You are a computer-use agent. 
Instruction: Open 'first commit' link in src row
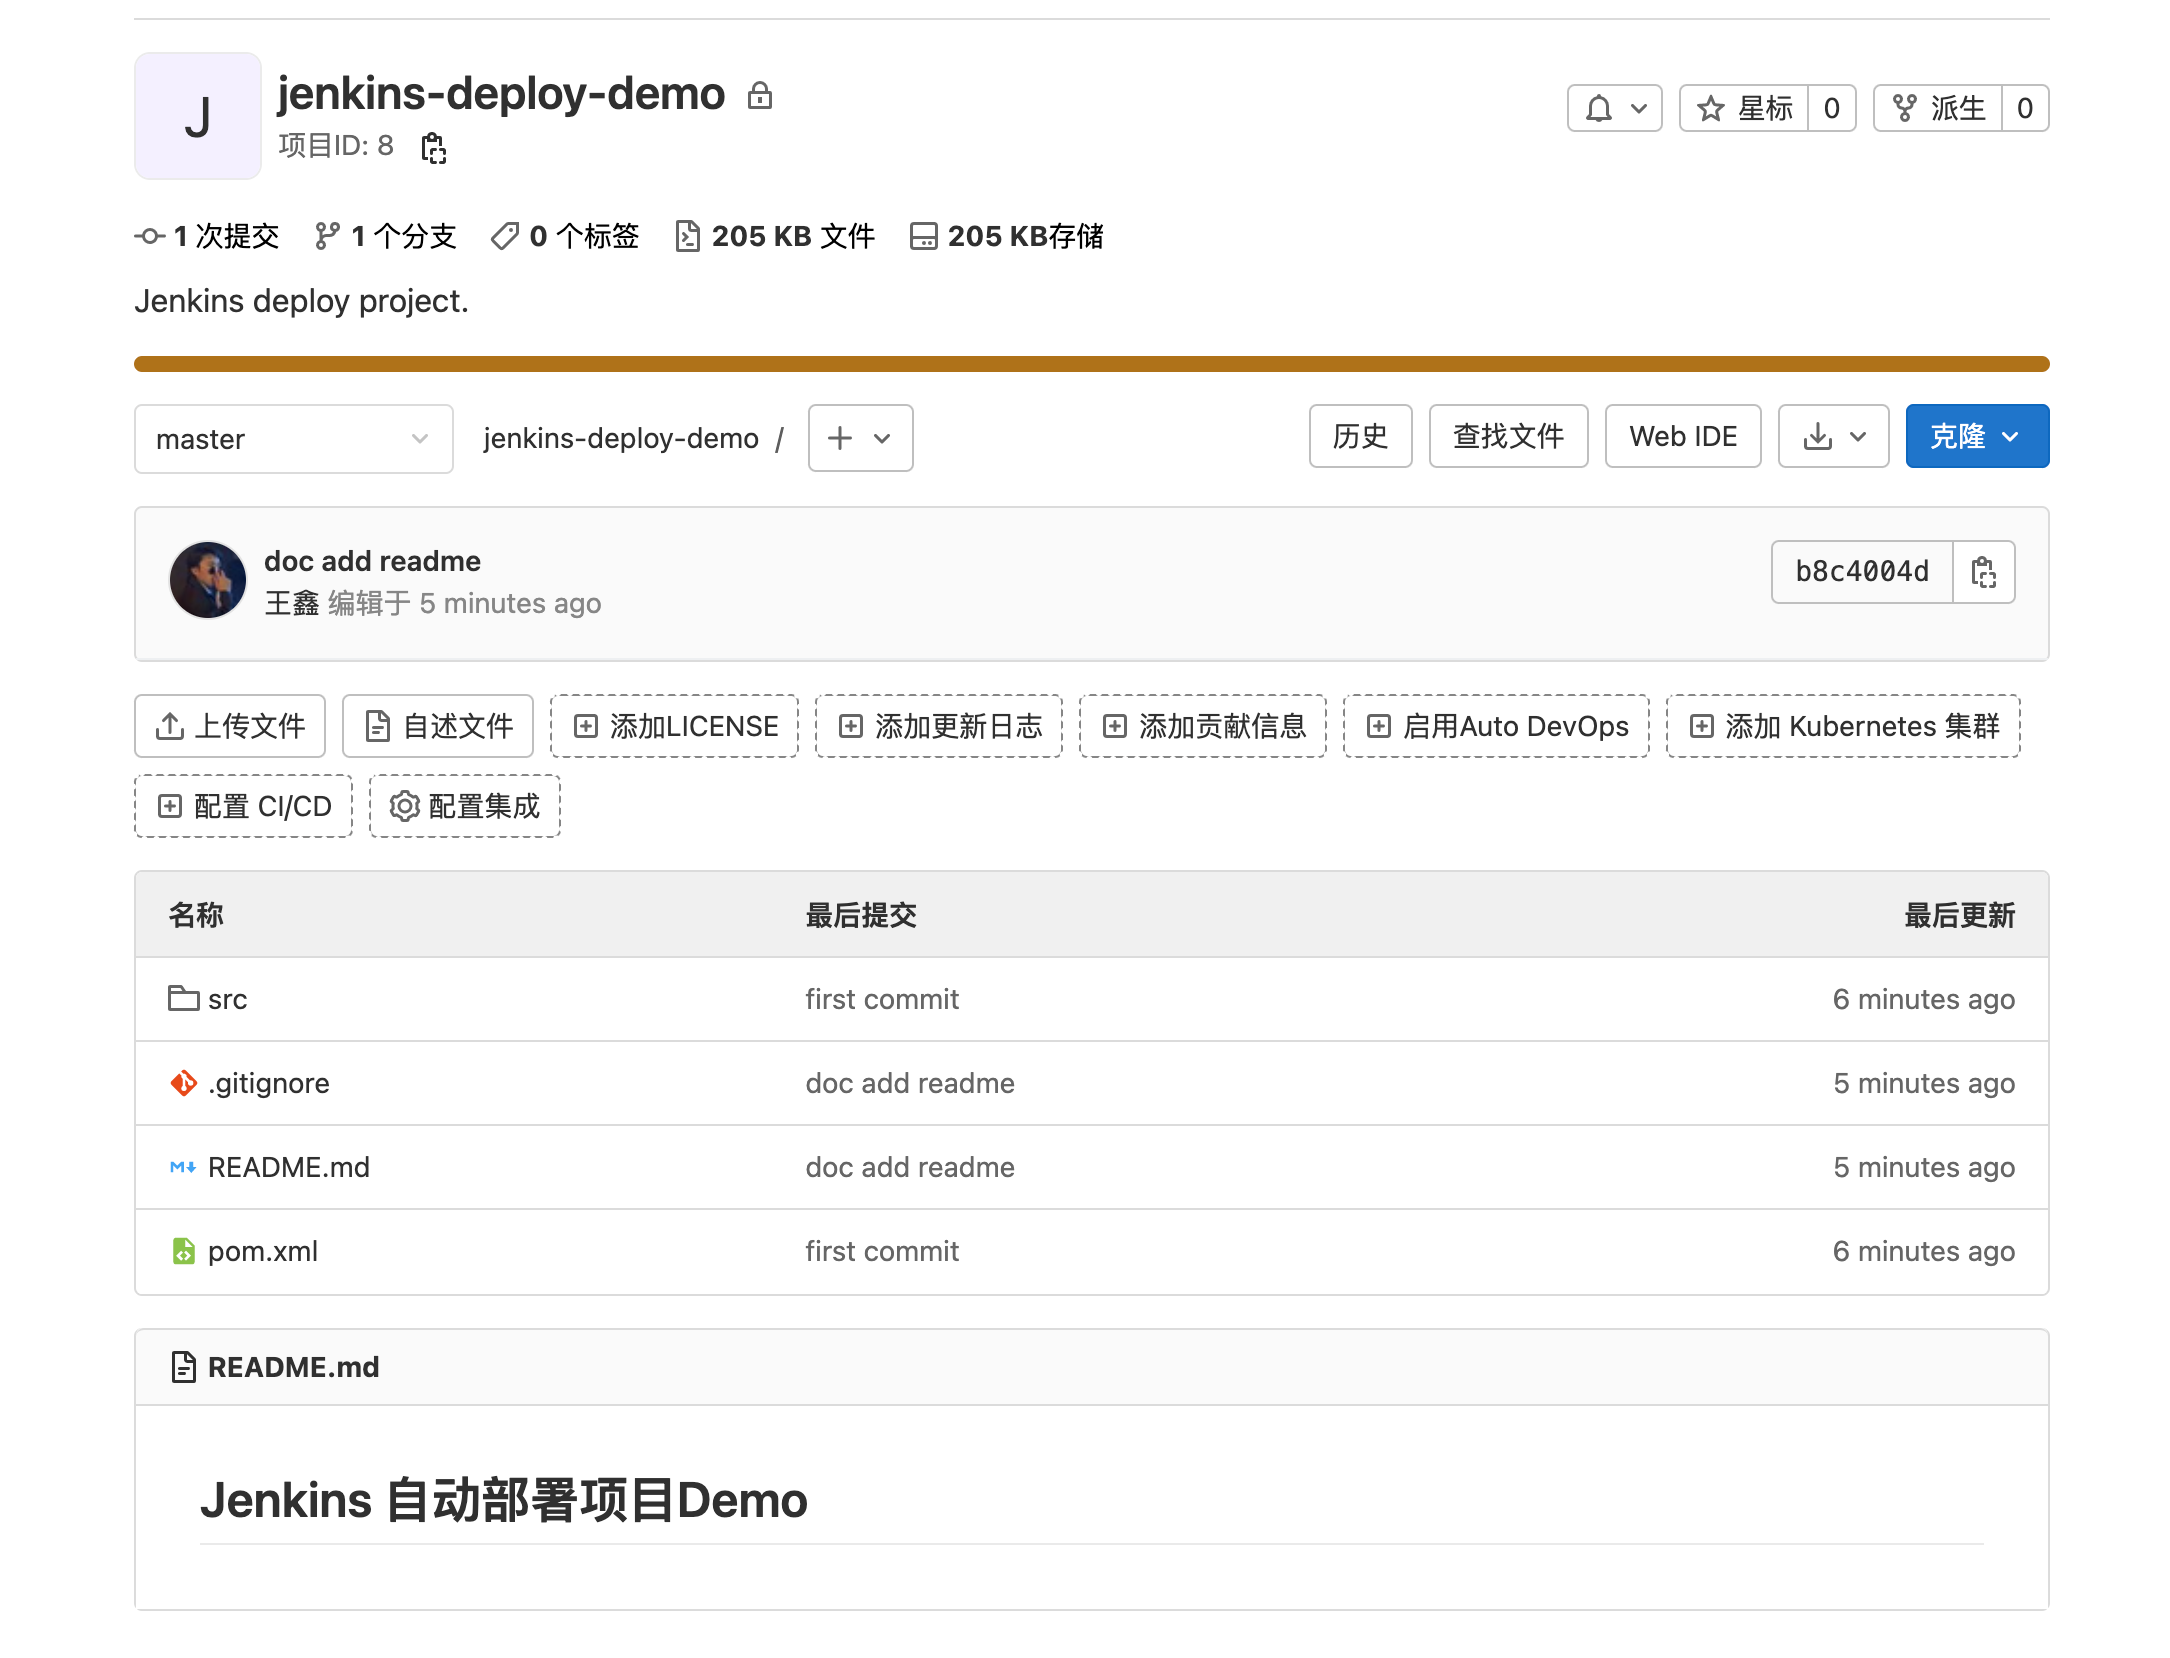point(882,999)
